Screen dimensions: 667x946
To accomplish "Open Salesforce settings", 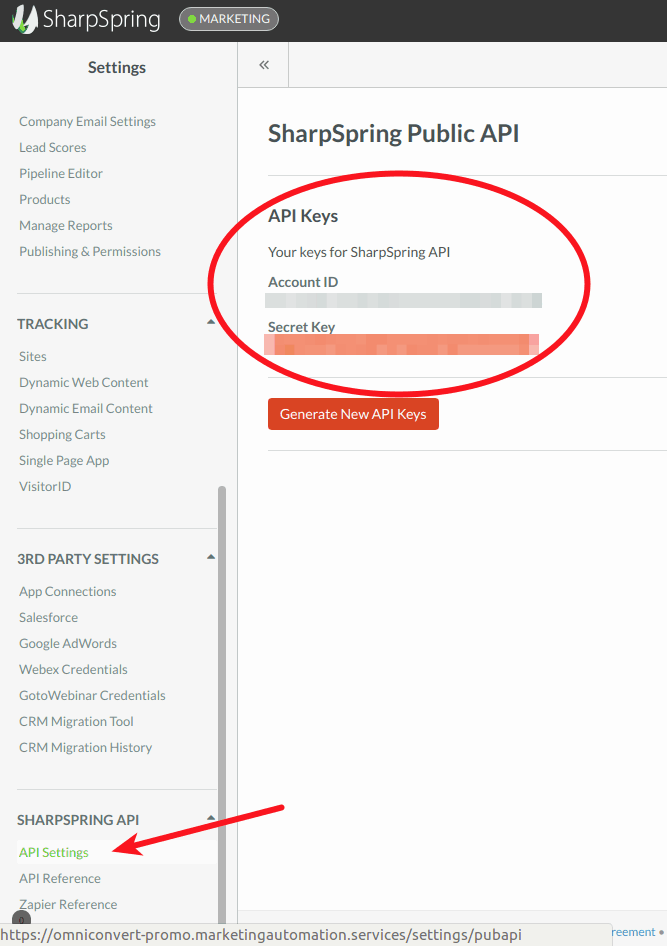I will (x=48, y=617).
